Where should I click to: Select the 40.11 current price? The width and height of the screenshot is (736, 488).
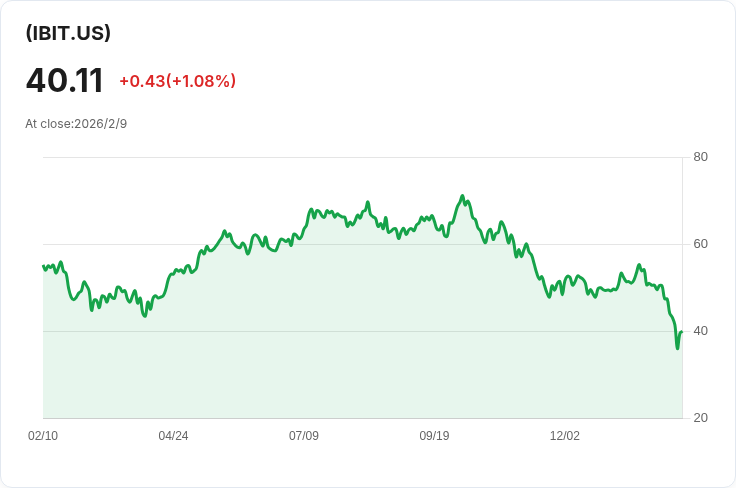click(x=64, y=80)
